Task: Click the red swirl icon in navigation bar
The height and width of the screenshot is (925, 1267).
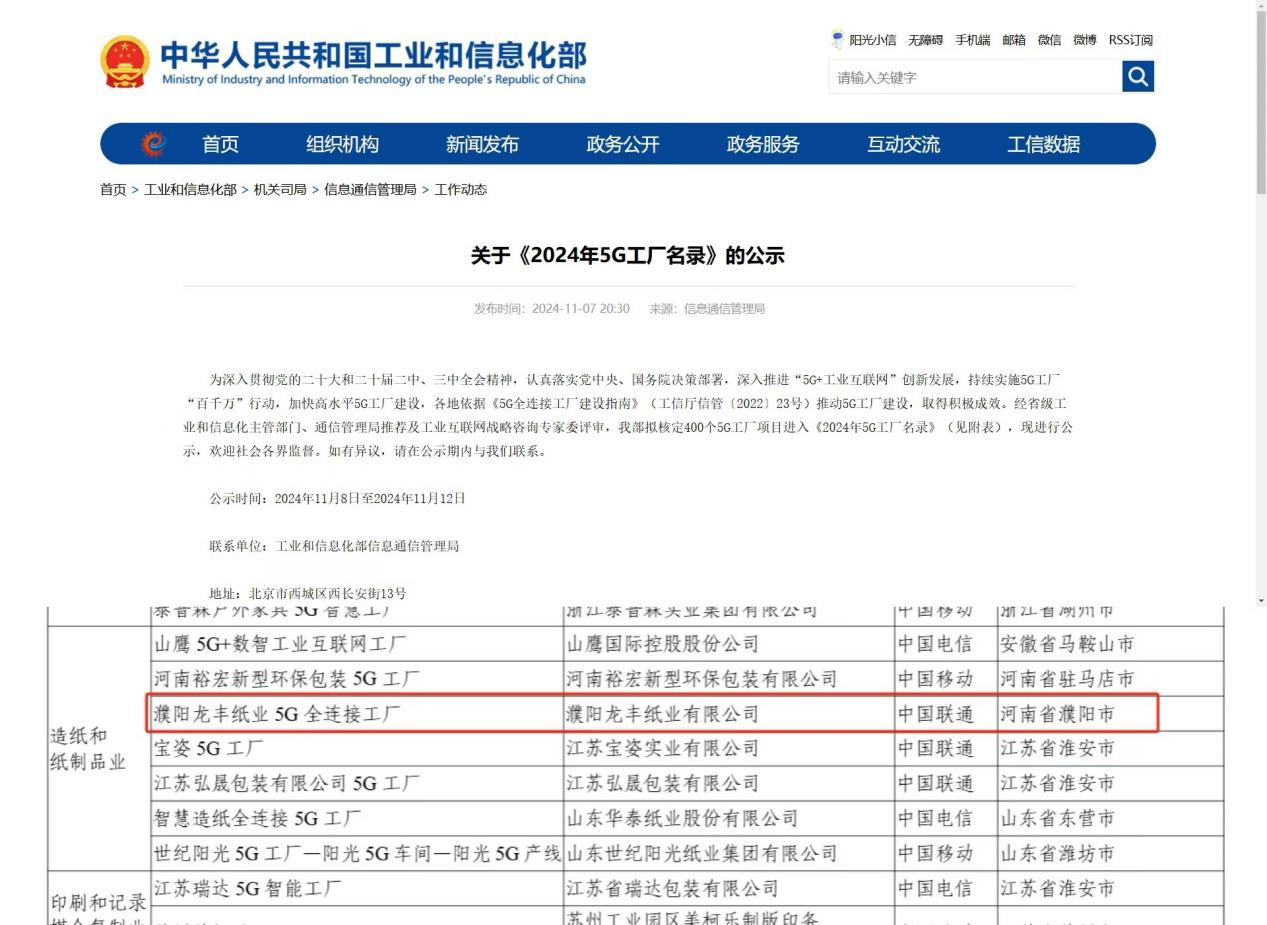Action: click(153, 144)
